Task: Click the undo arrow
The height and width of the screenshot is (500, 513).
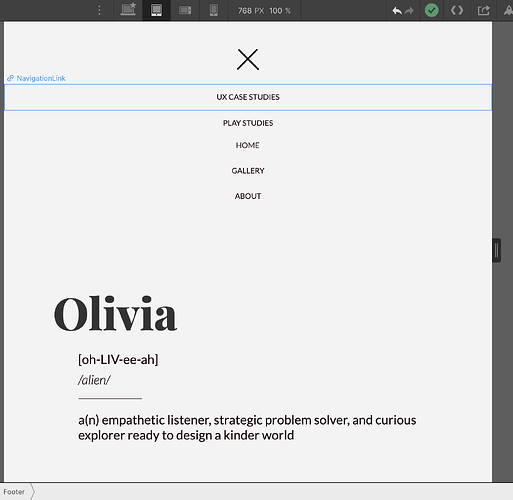Action: tap(397, 11)
